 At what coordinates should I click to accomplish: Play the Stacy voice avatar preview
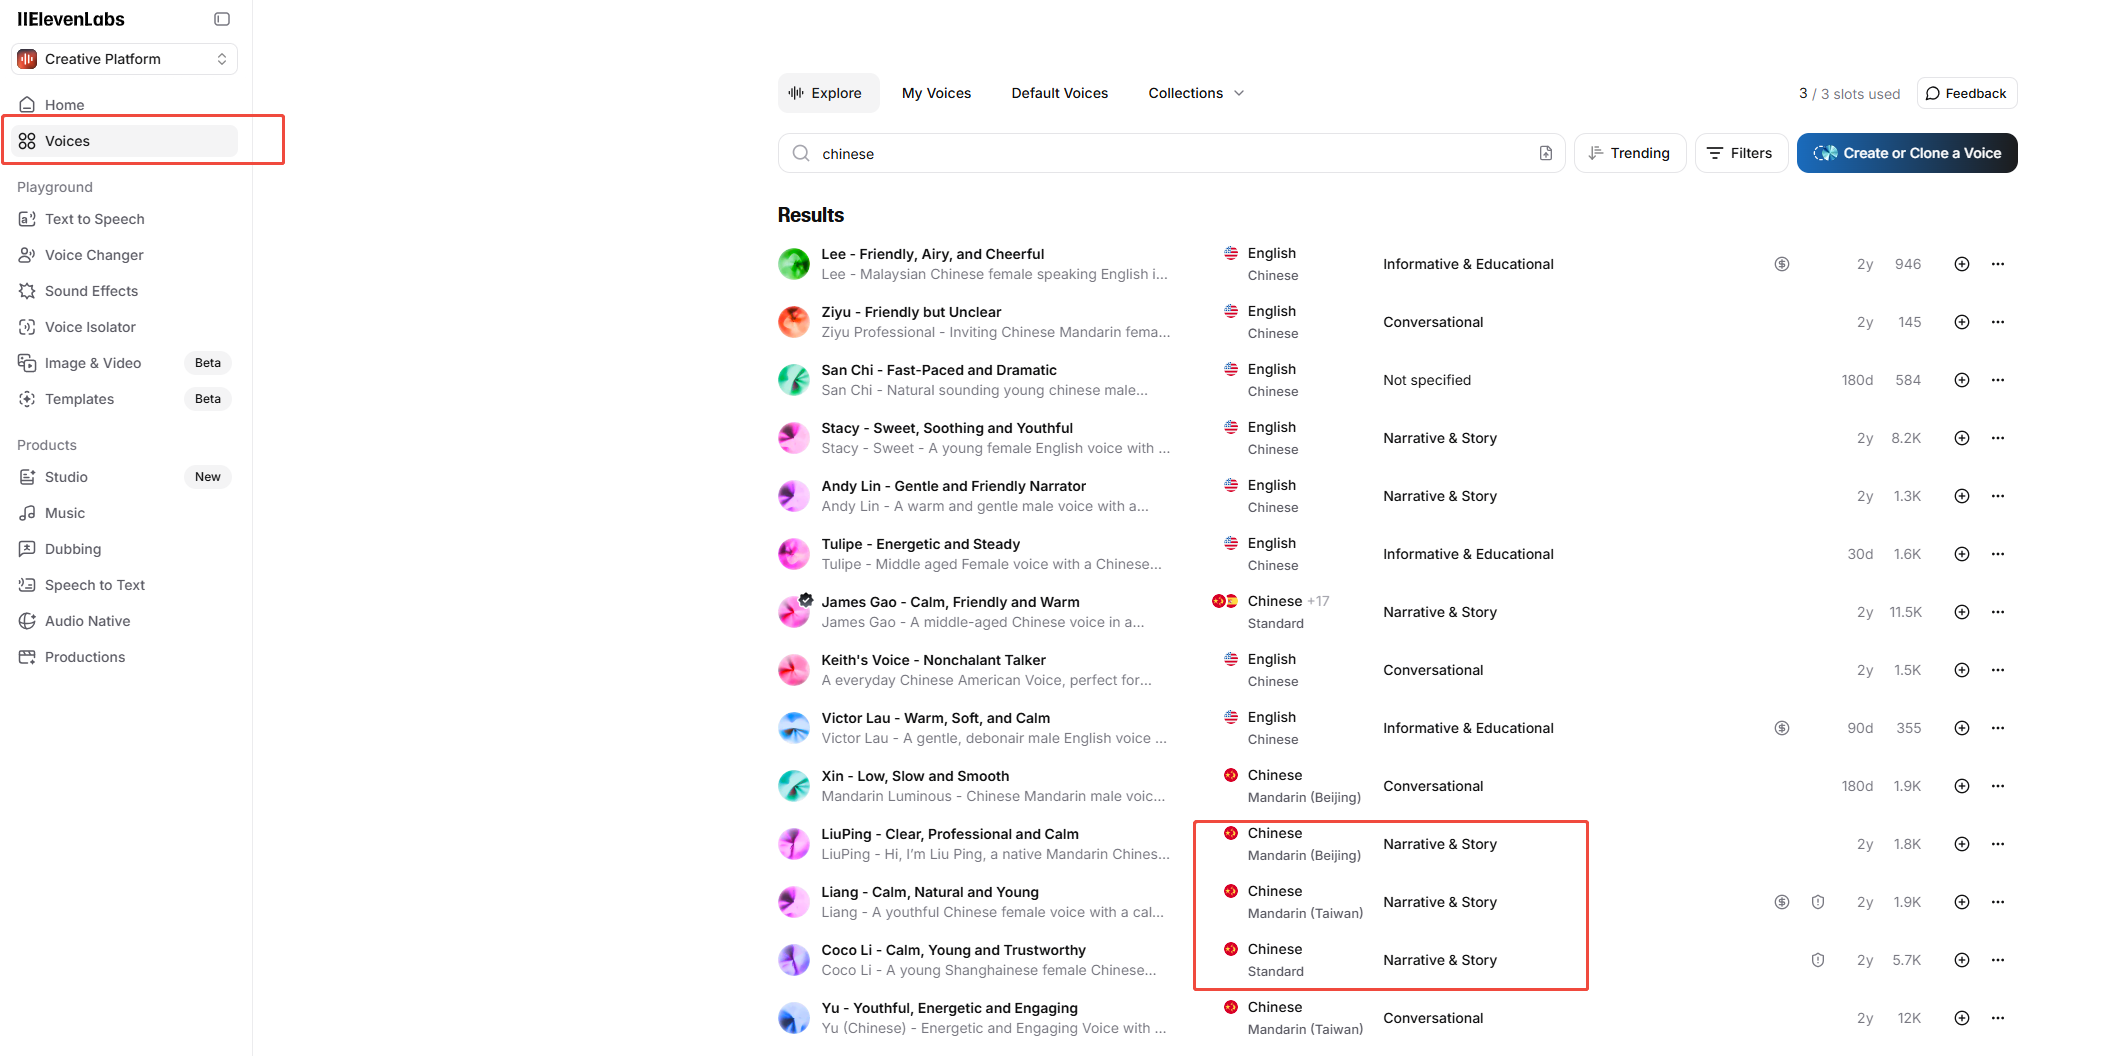point(794,438)
